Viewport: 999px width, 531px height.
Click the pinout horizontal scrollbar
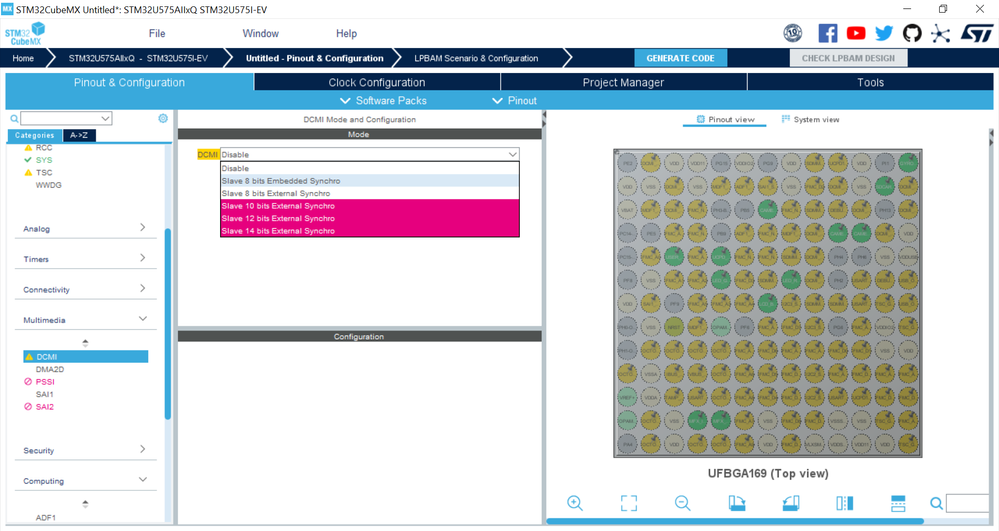pos(735,521)
